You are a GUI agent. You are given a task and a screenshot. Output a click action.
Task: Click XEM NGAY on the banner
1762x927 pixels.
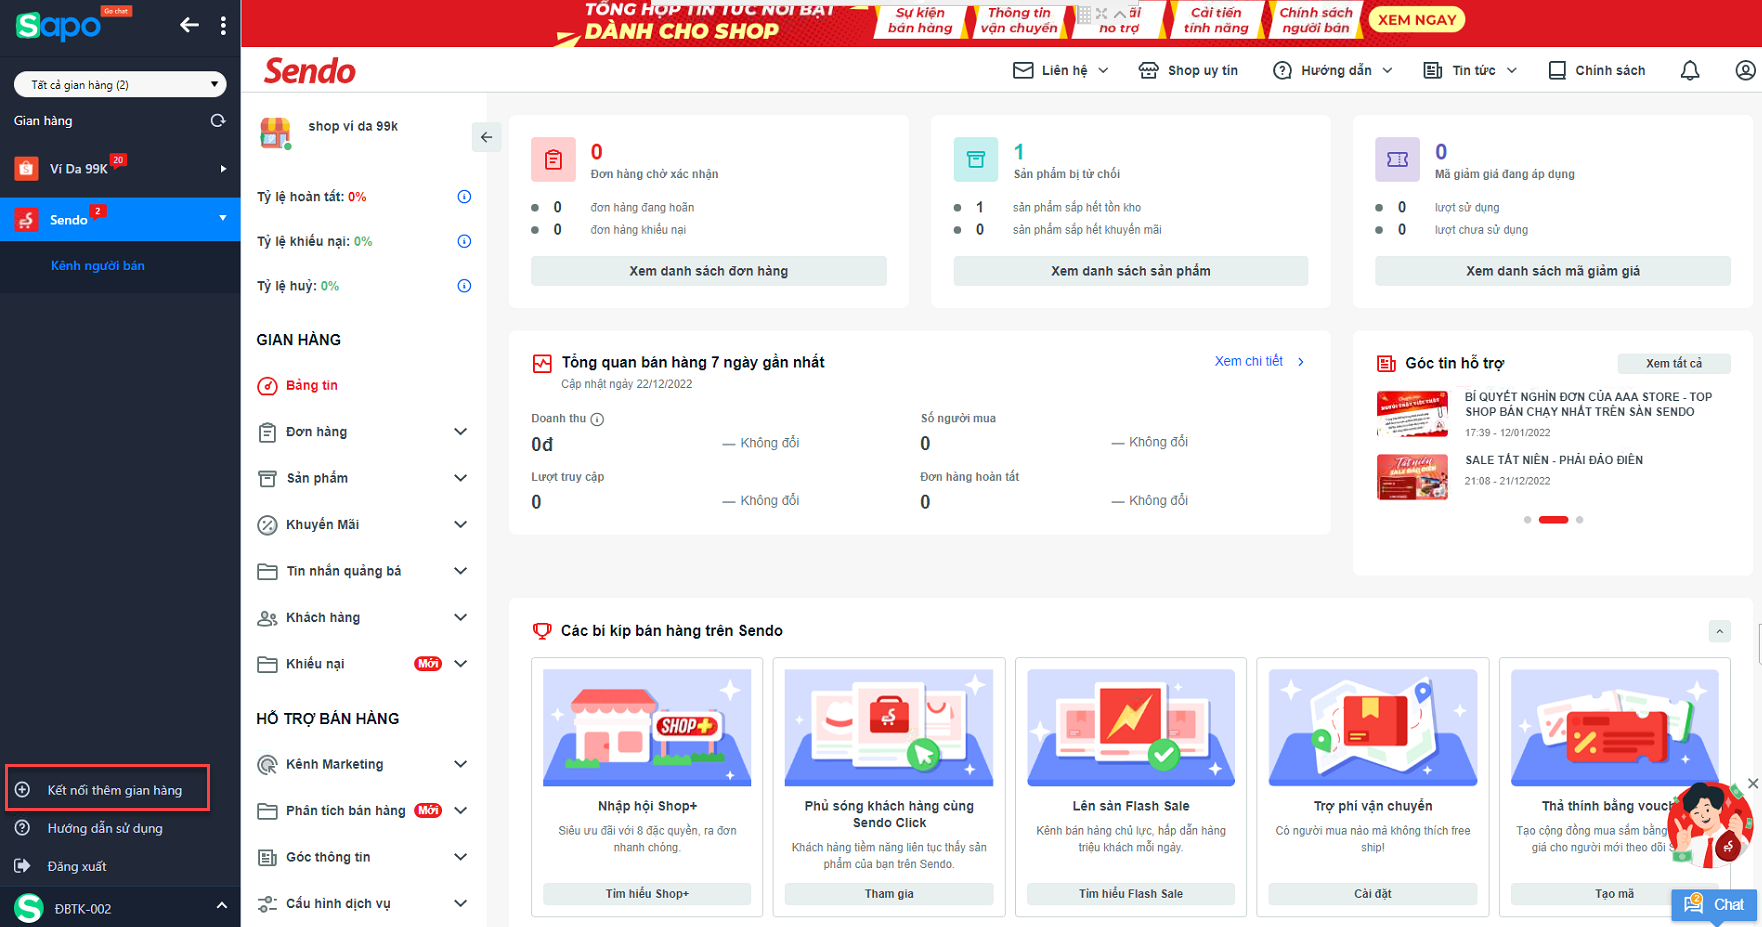[x=1417, y=20]
